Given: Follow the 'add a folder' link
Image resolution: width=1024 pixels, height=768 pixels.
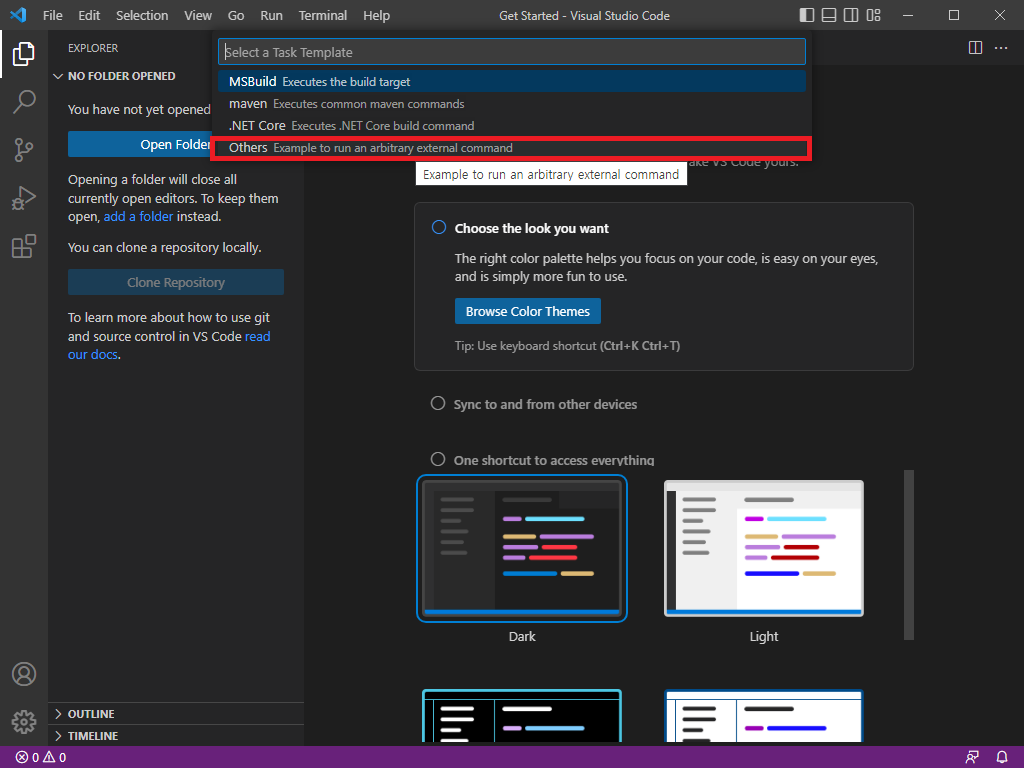Looking at the screenshot, I should (138, 216).
